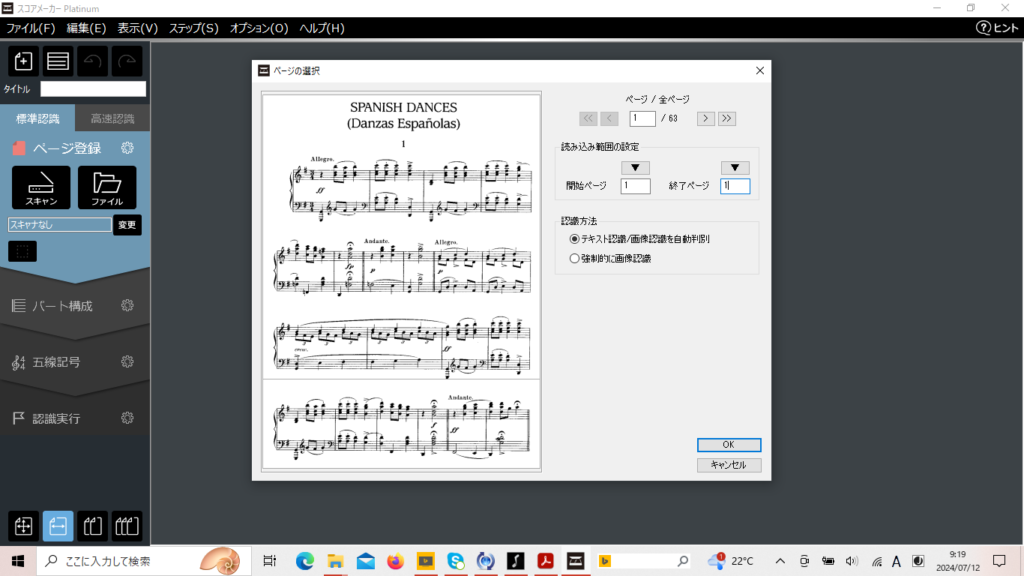Select the three-page view icon

pos(126,525)
